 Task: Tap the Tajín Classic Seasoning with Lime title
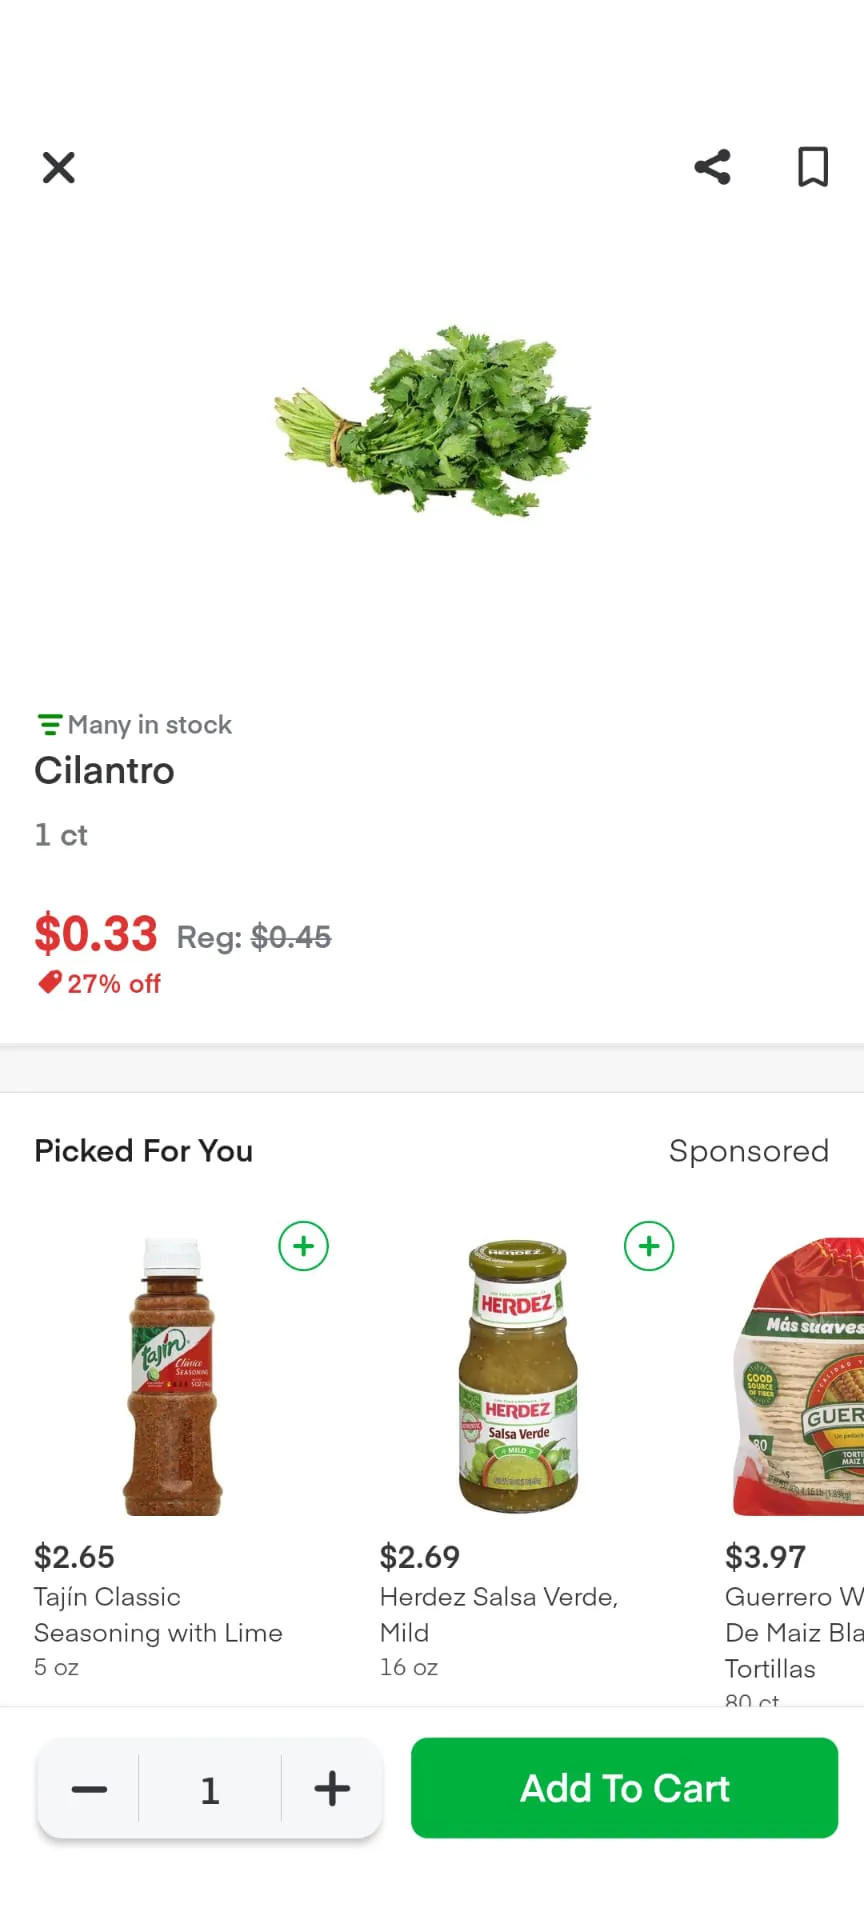[x=158, y=1615]
